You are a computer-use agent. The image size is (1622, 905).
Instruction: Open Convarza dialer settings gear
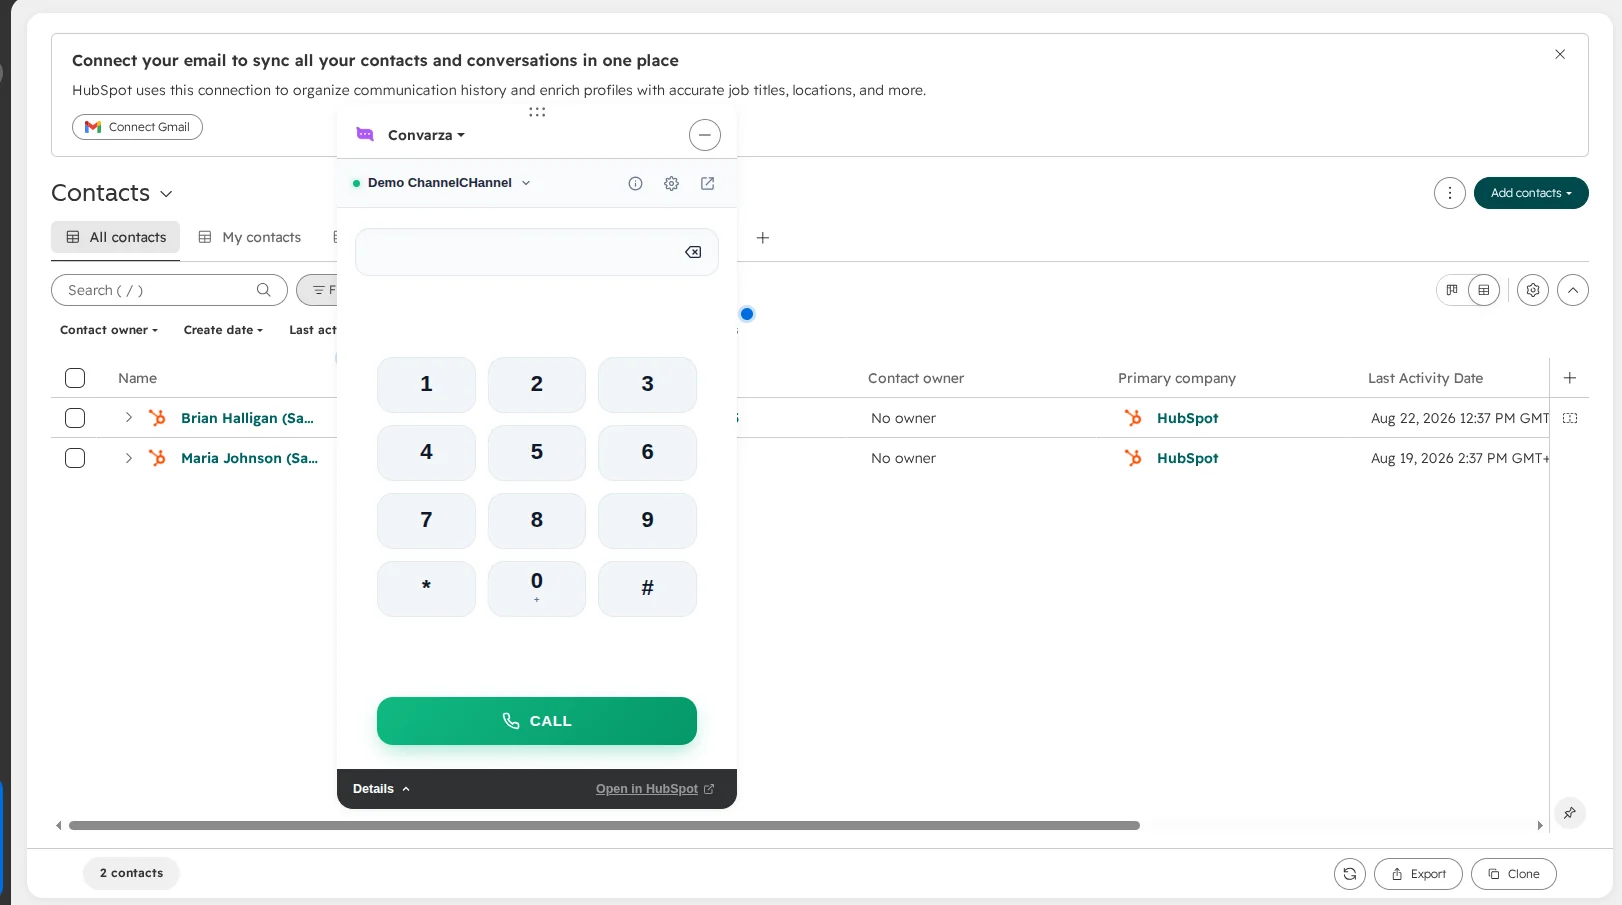[x=671, y=183]
